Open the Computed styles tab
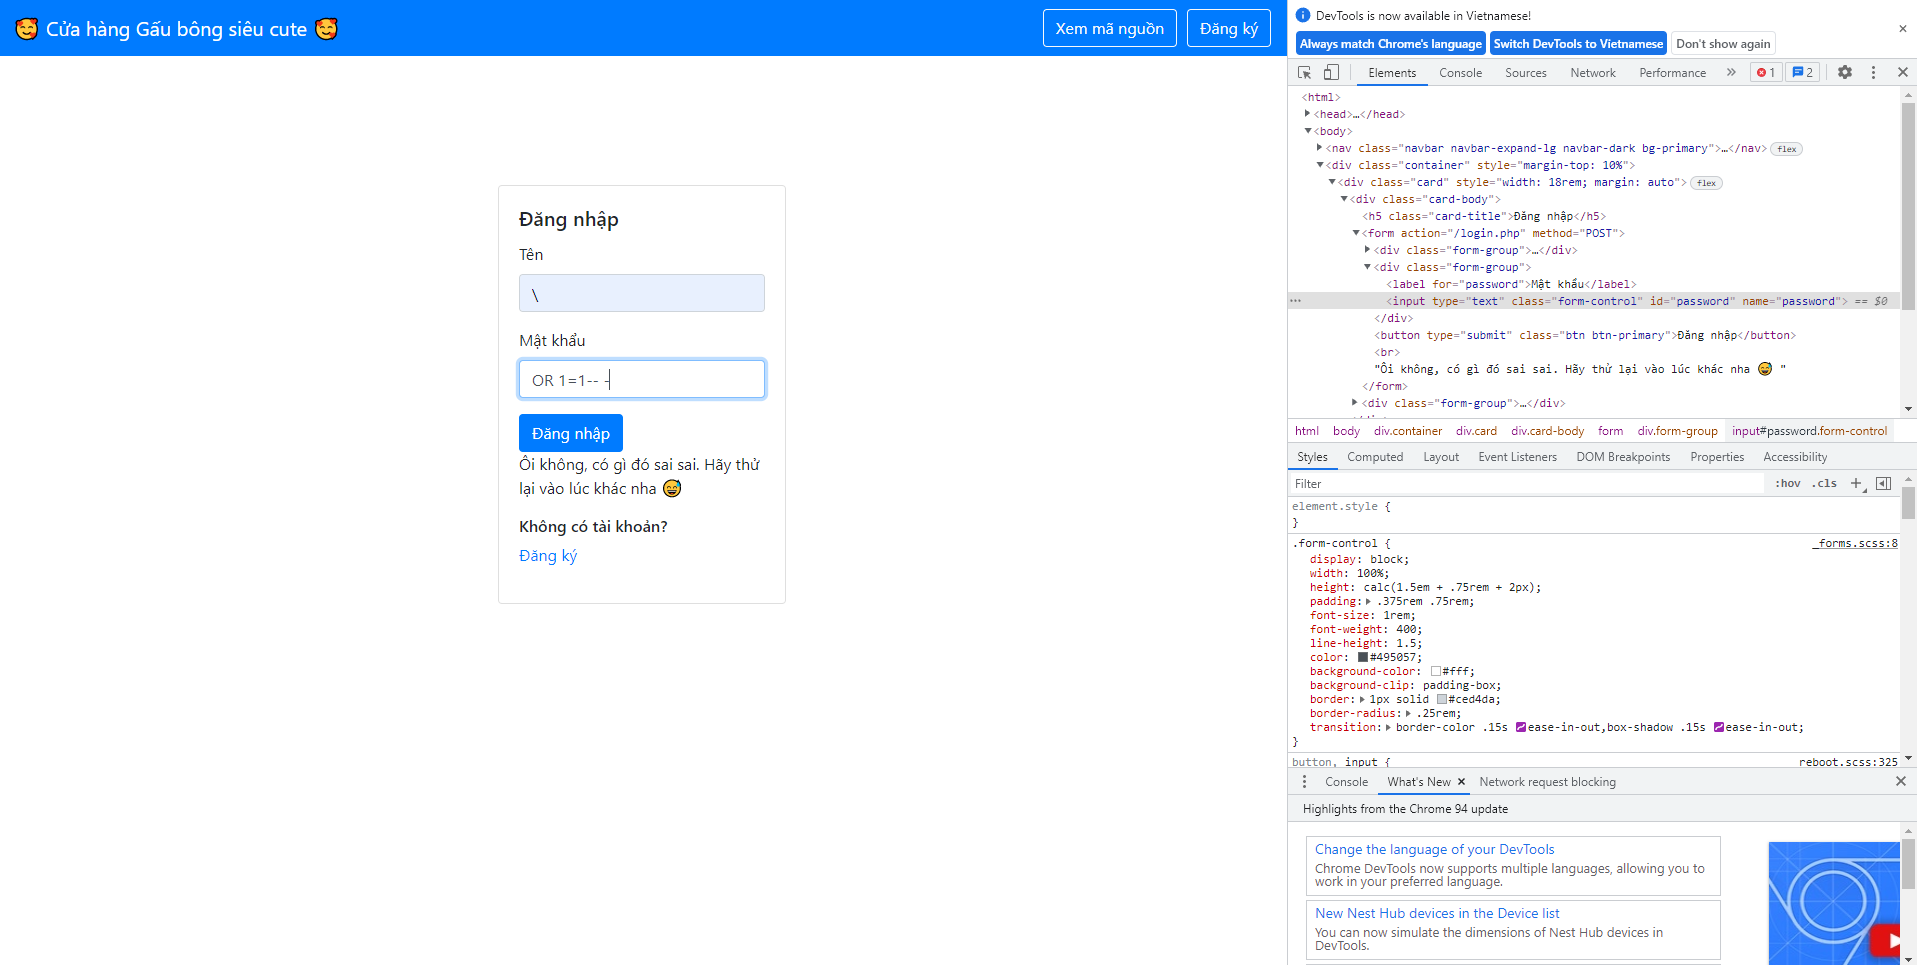This screenshot has width=1917, height=965. point(1374,457)
